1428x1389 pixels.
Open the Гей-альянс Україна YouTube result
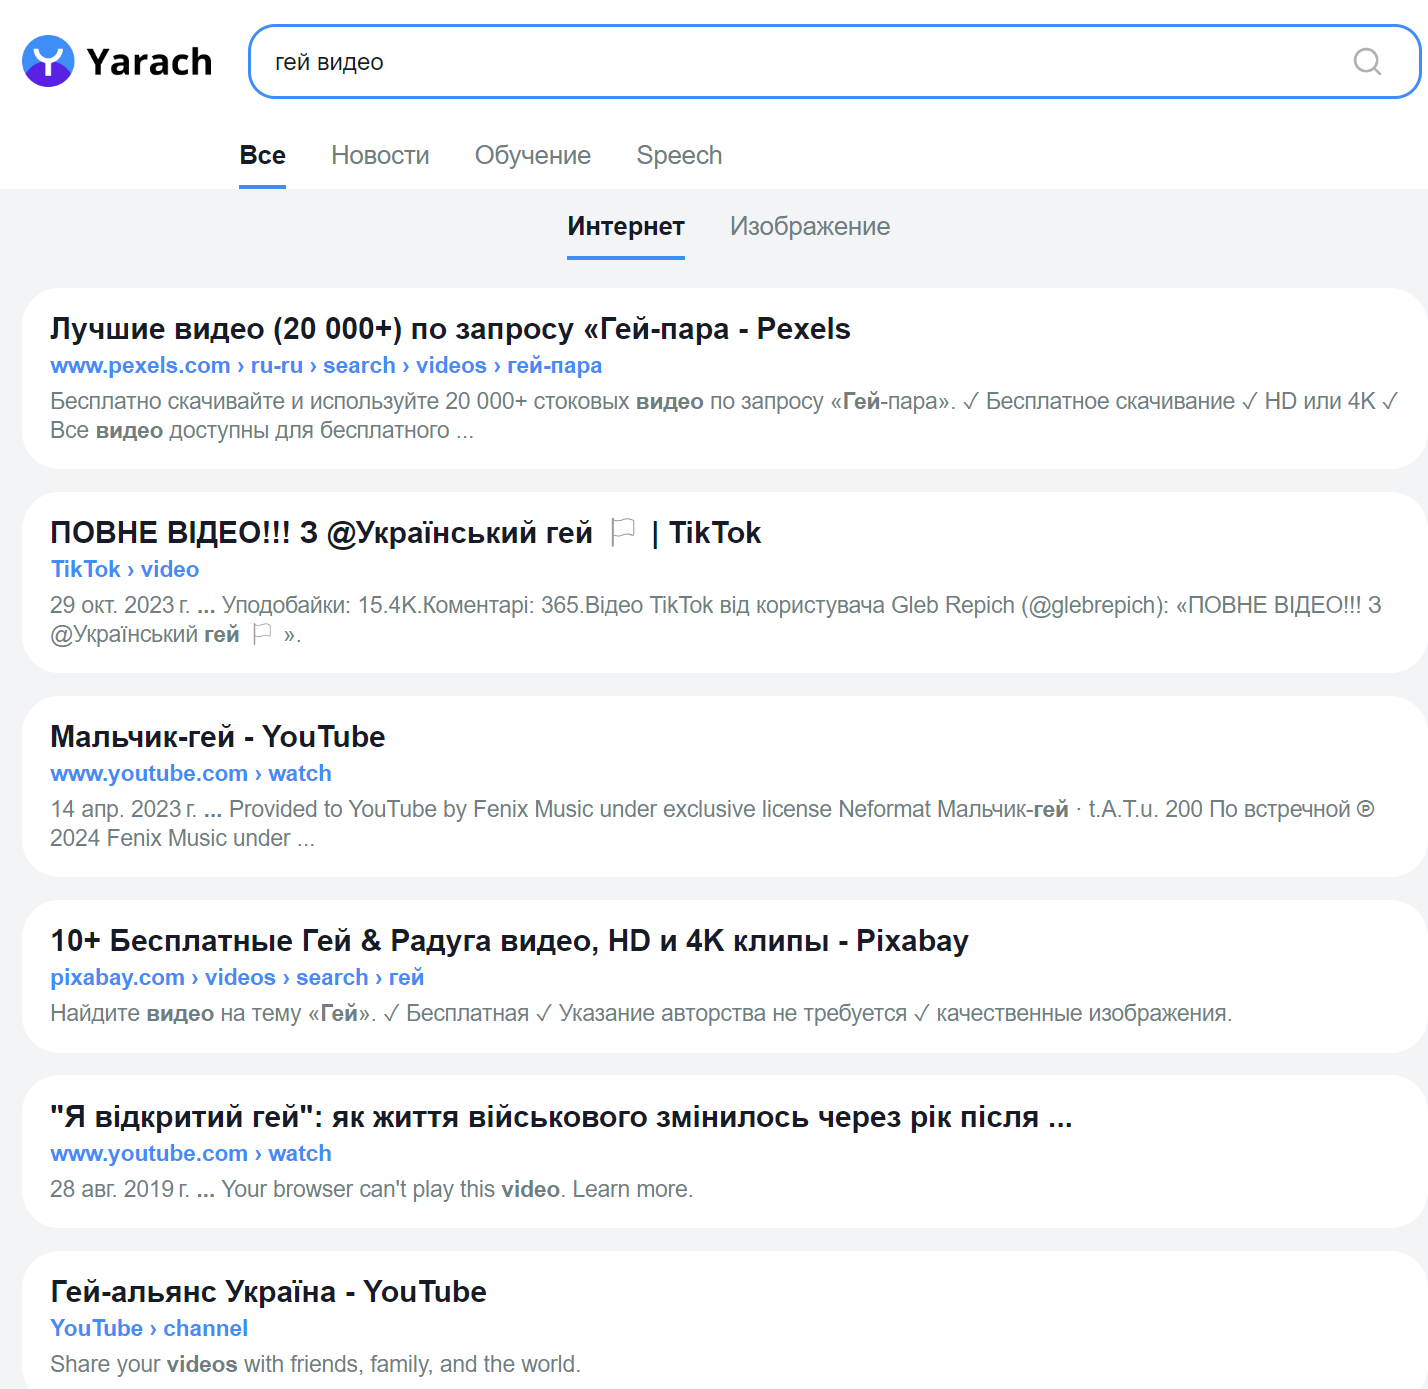(268, 1292)
